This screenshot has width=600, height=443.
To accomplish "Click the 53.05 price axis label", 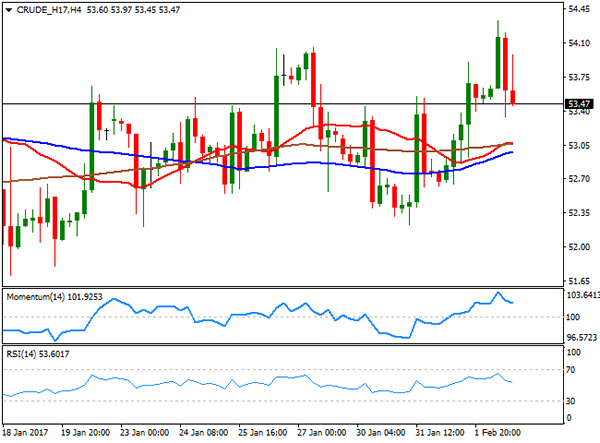I will coord(579,145).
